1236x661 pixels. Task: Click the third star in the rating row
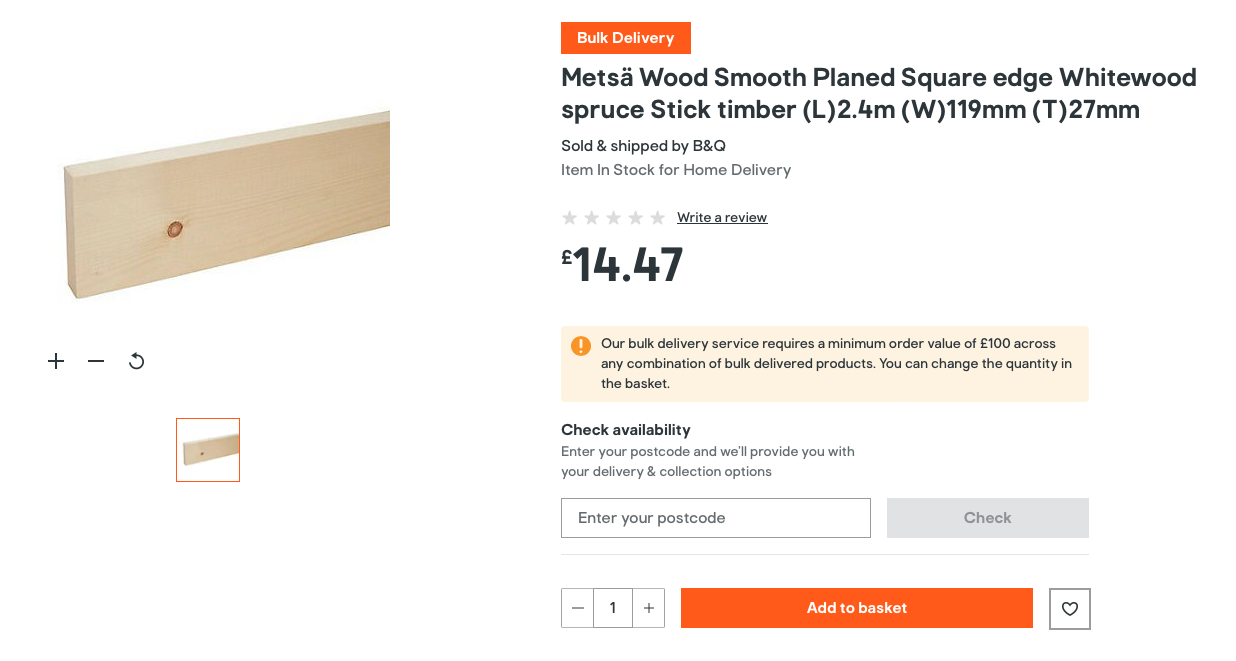(613, 216)
